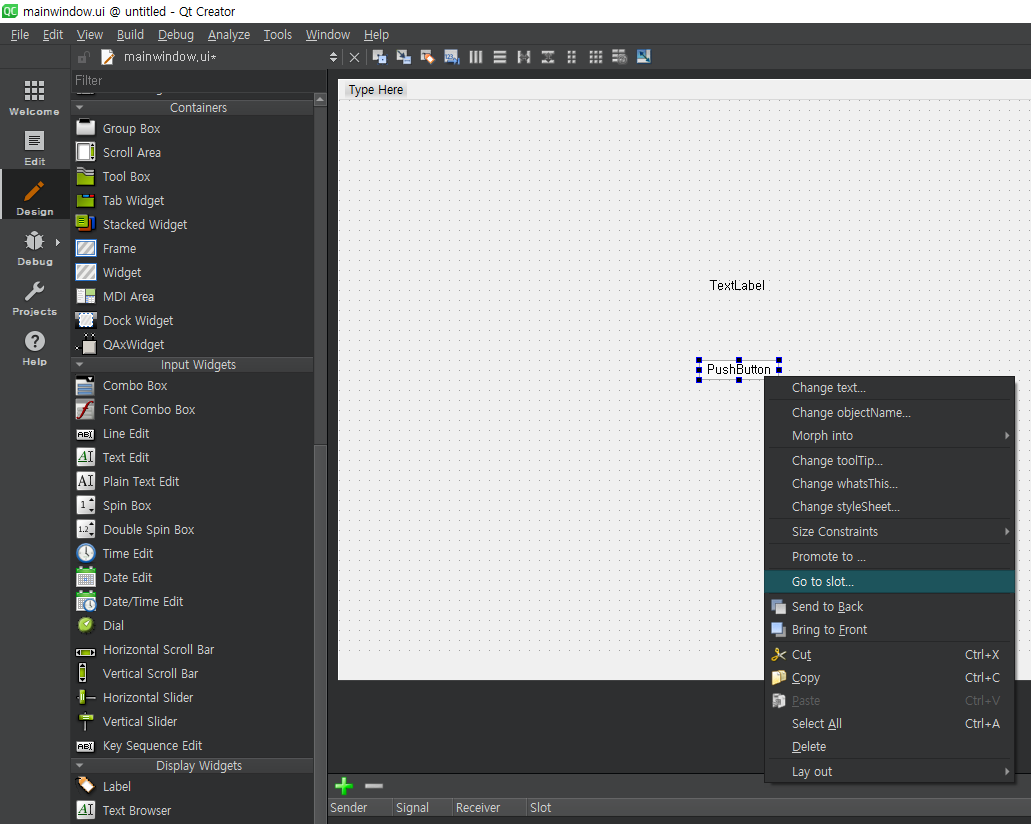Expand the Lay out submenu
Screen dimensions: 1031x824
click(x=890, y=772)
